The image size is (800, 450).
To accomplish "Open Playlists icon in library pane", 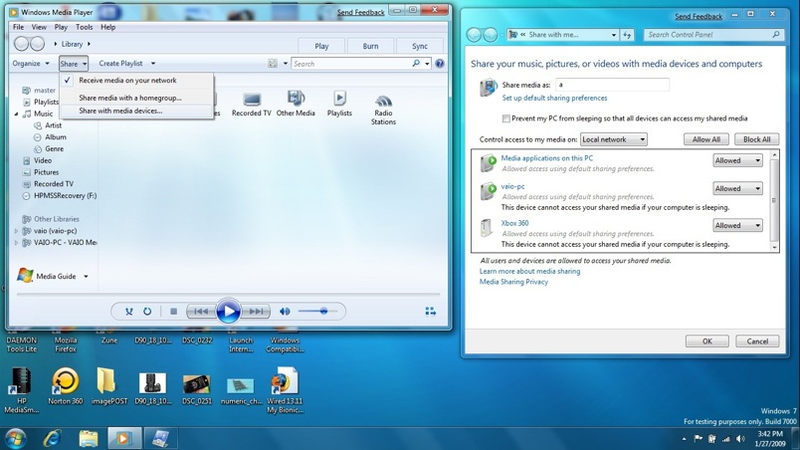I will [x=339, y=104].
